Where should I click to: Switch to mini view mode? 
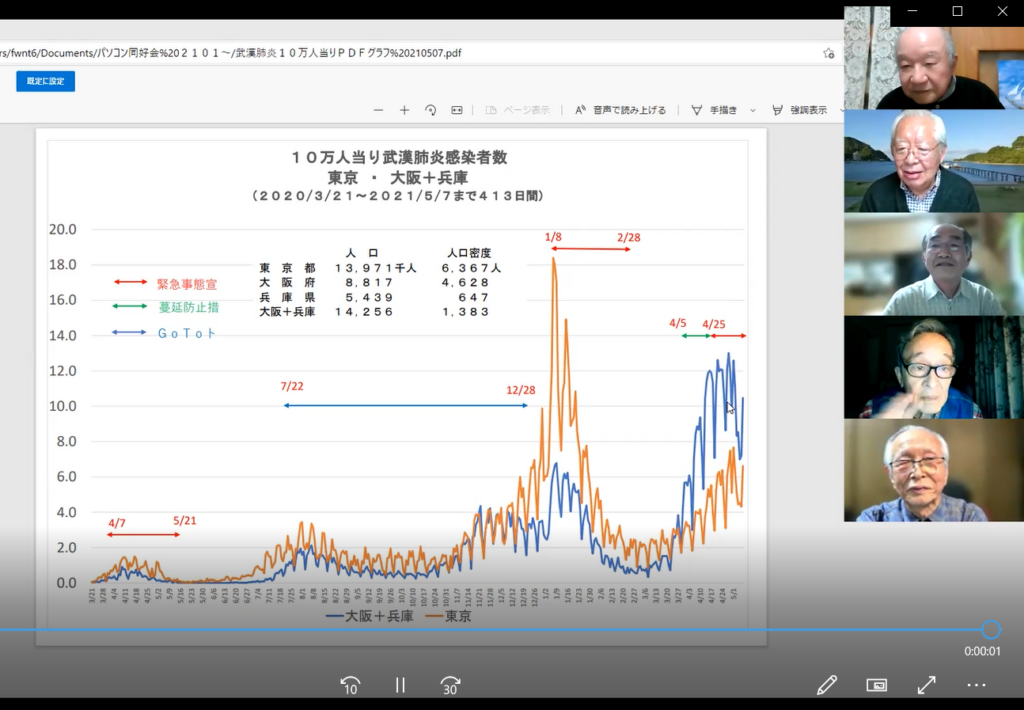point(877,685)
